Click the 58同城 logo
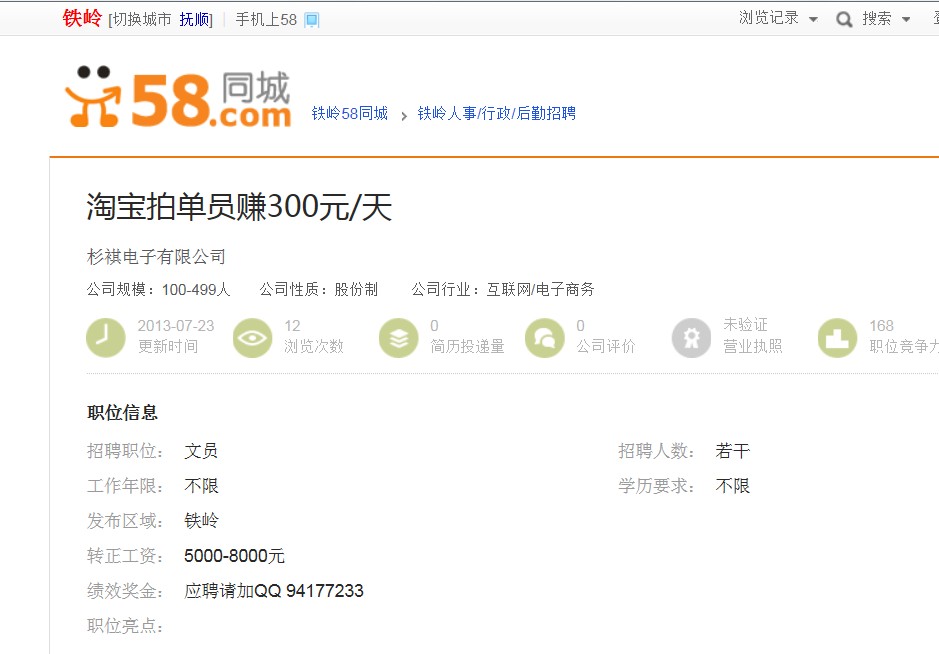Screen dimensions: 939x654 [x=178, y=97]
